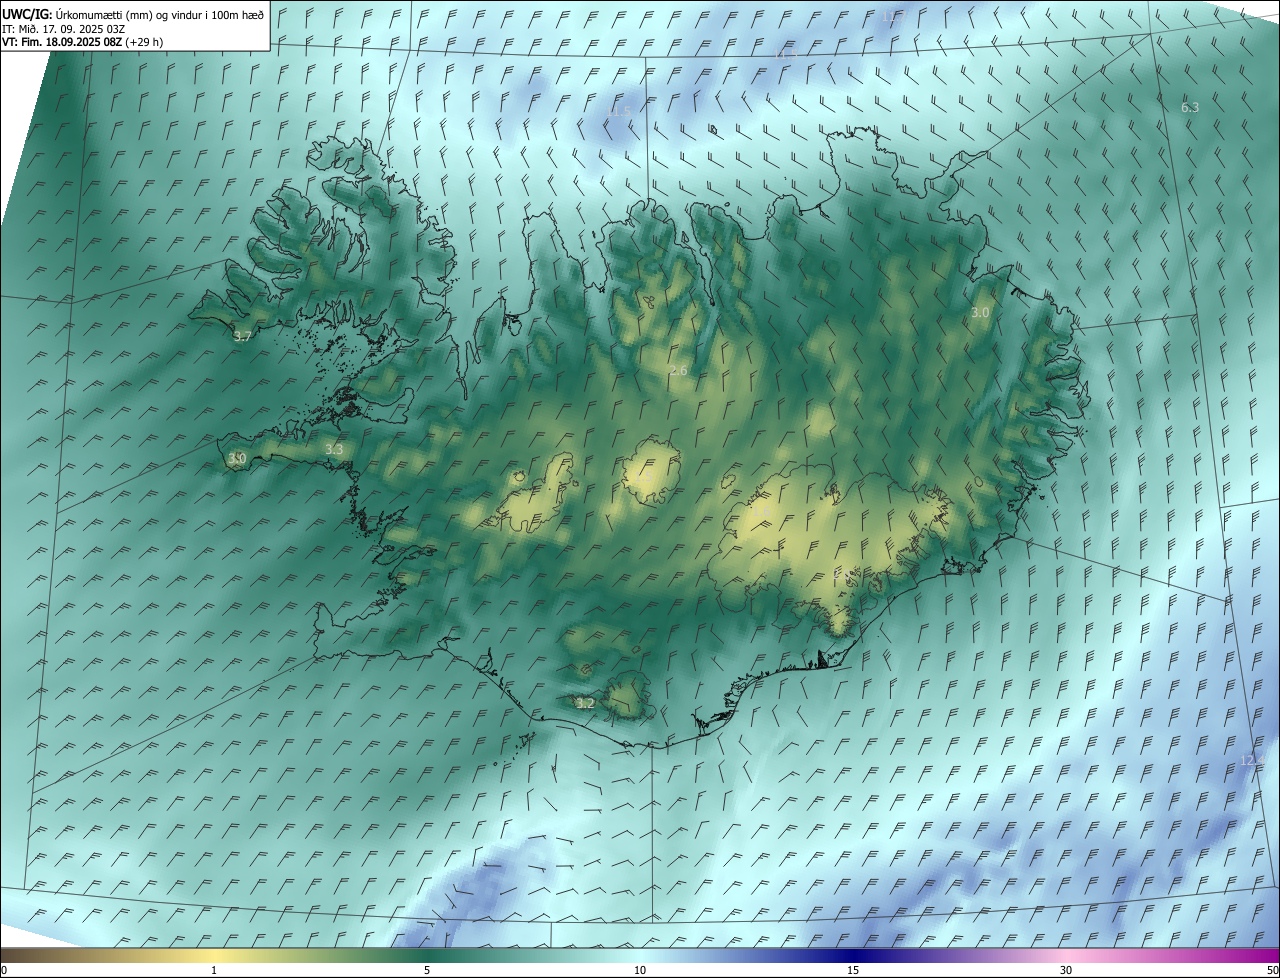Image resolution: width=1280 pixels, height=978 pixels.
Task: Click the 0 tick label on the colour scale
Action: click(4, 970)
